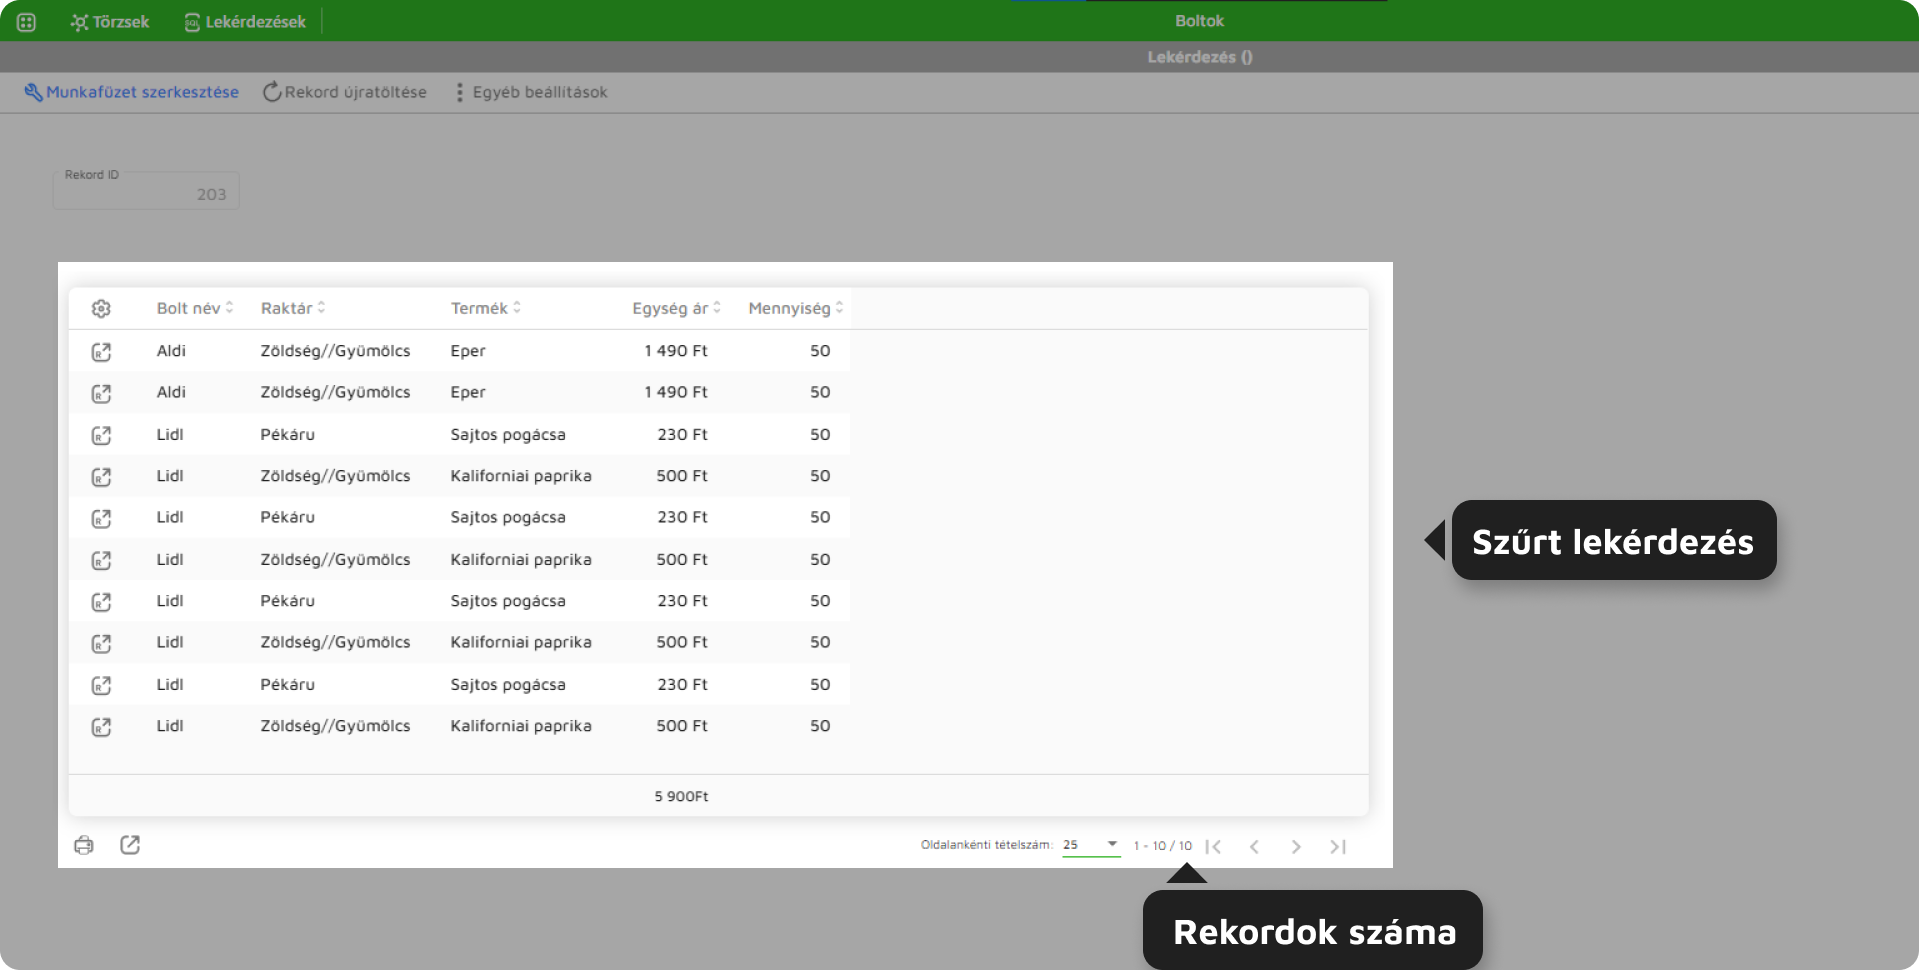The width and height of the screenshot is (1919, 970).
Task: Go to previous page of results
Action: click(x=1254, y=847)
